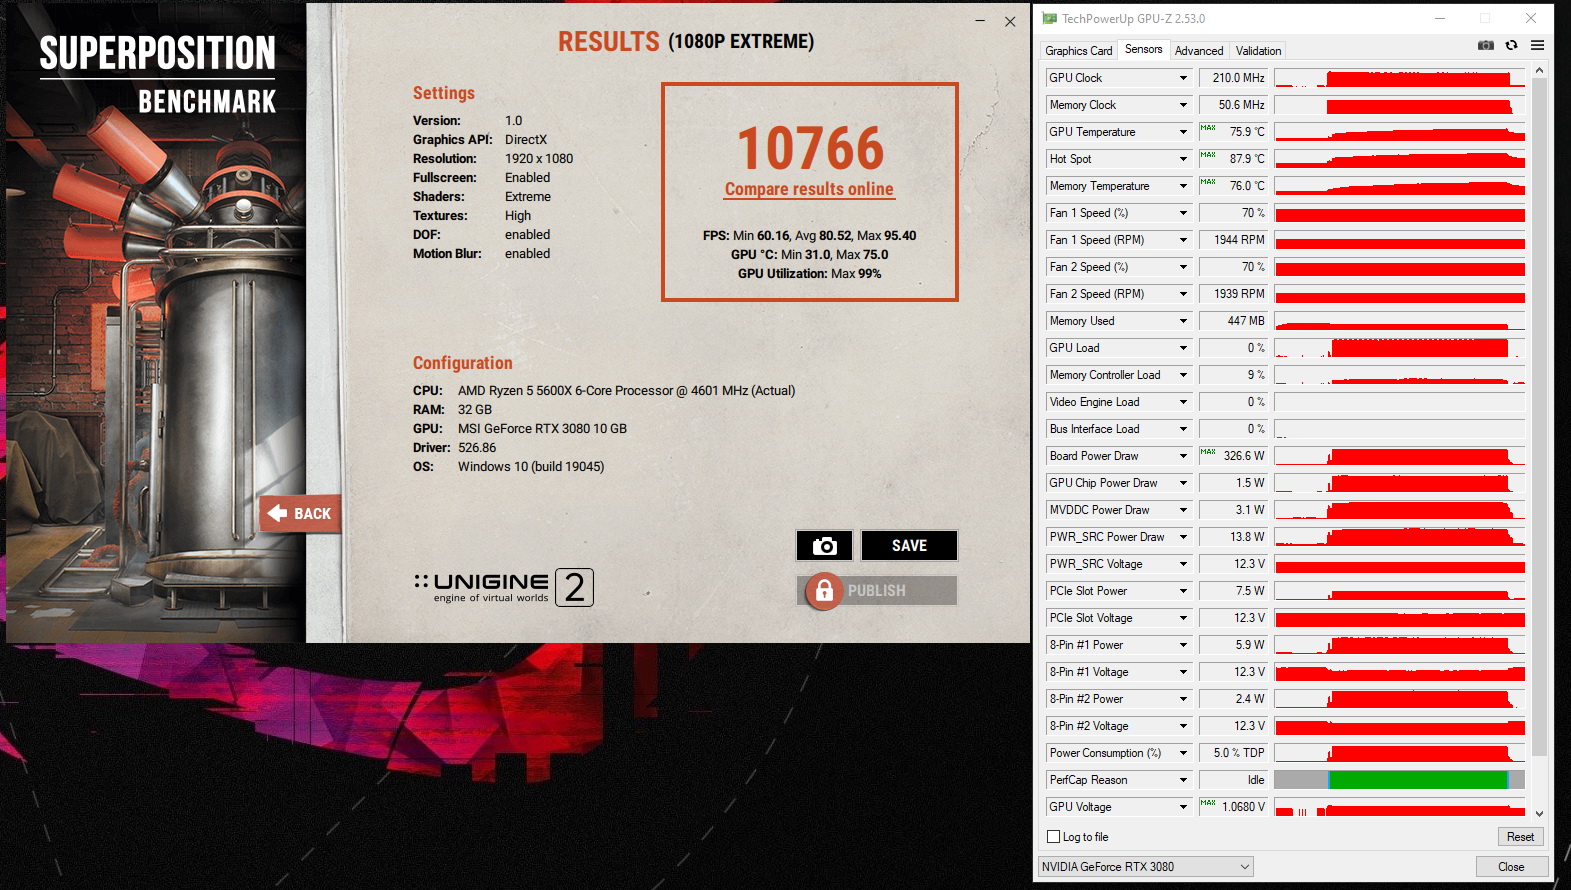Click the Memory Used value 447 MB
The height and width of the screenshot is (890, 1571).
pyautogui.click(x=1233, y=321)
